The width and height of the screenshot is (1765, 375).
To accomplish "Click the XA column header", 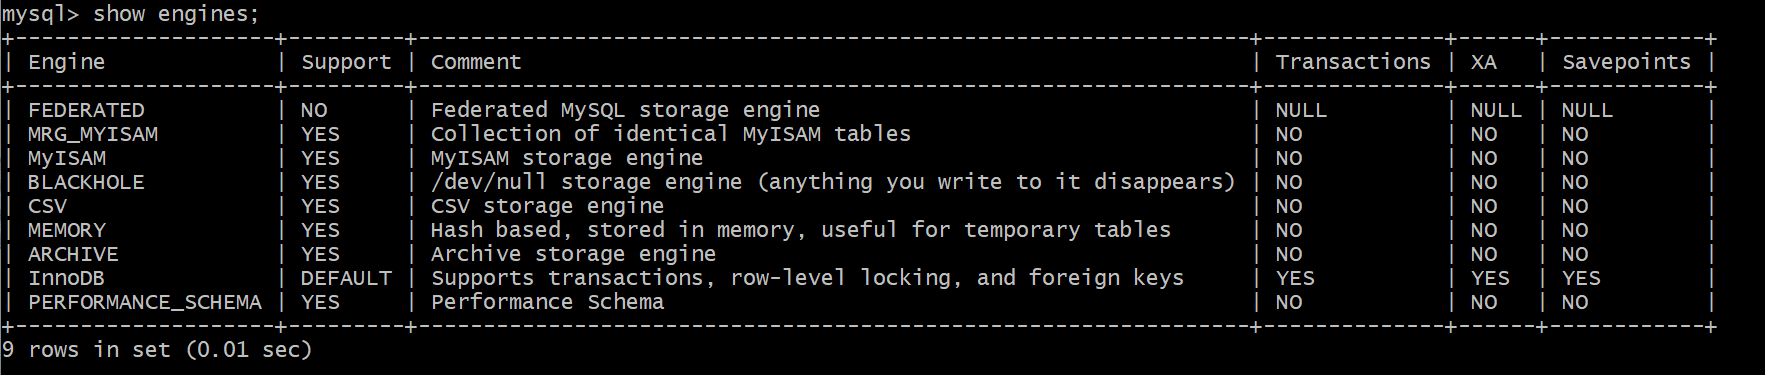I will [1484, 62].
